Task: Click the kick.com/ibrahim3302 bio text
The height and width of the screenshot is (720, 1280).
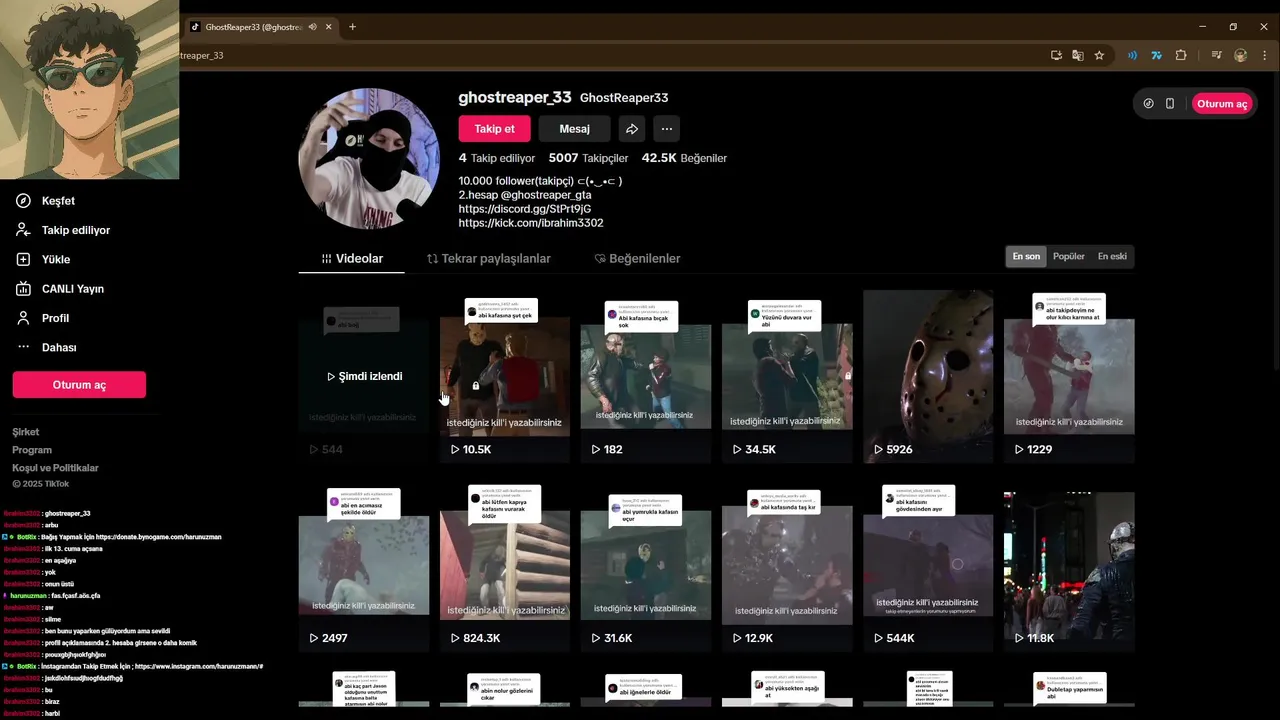Action: pos(531,223)
